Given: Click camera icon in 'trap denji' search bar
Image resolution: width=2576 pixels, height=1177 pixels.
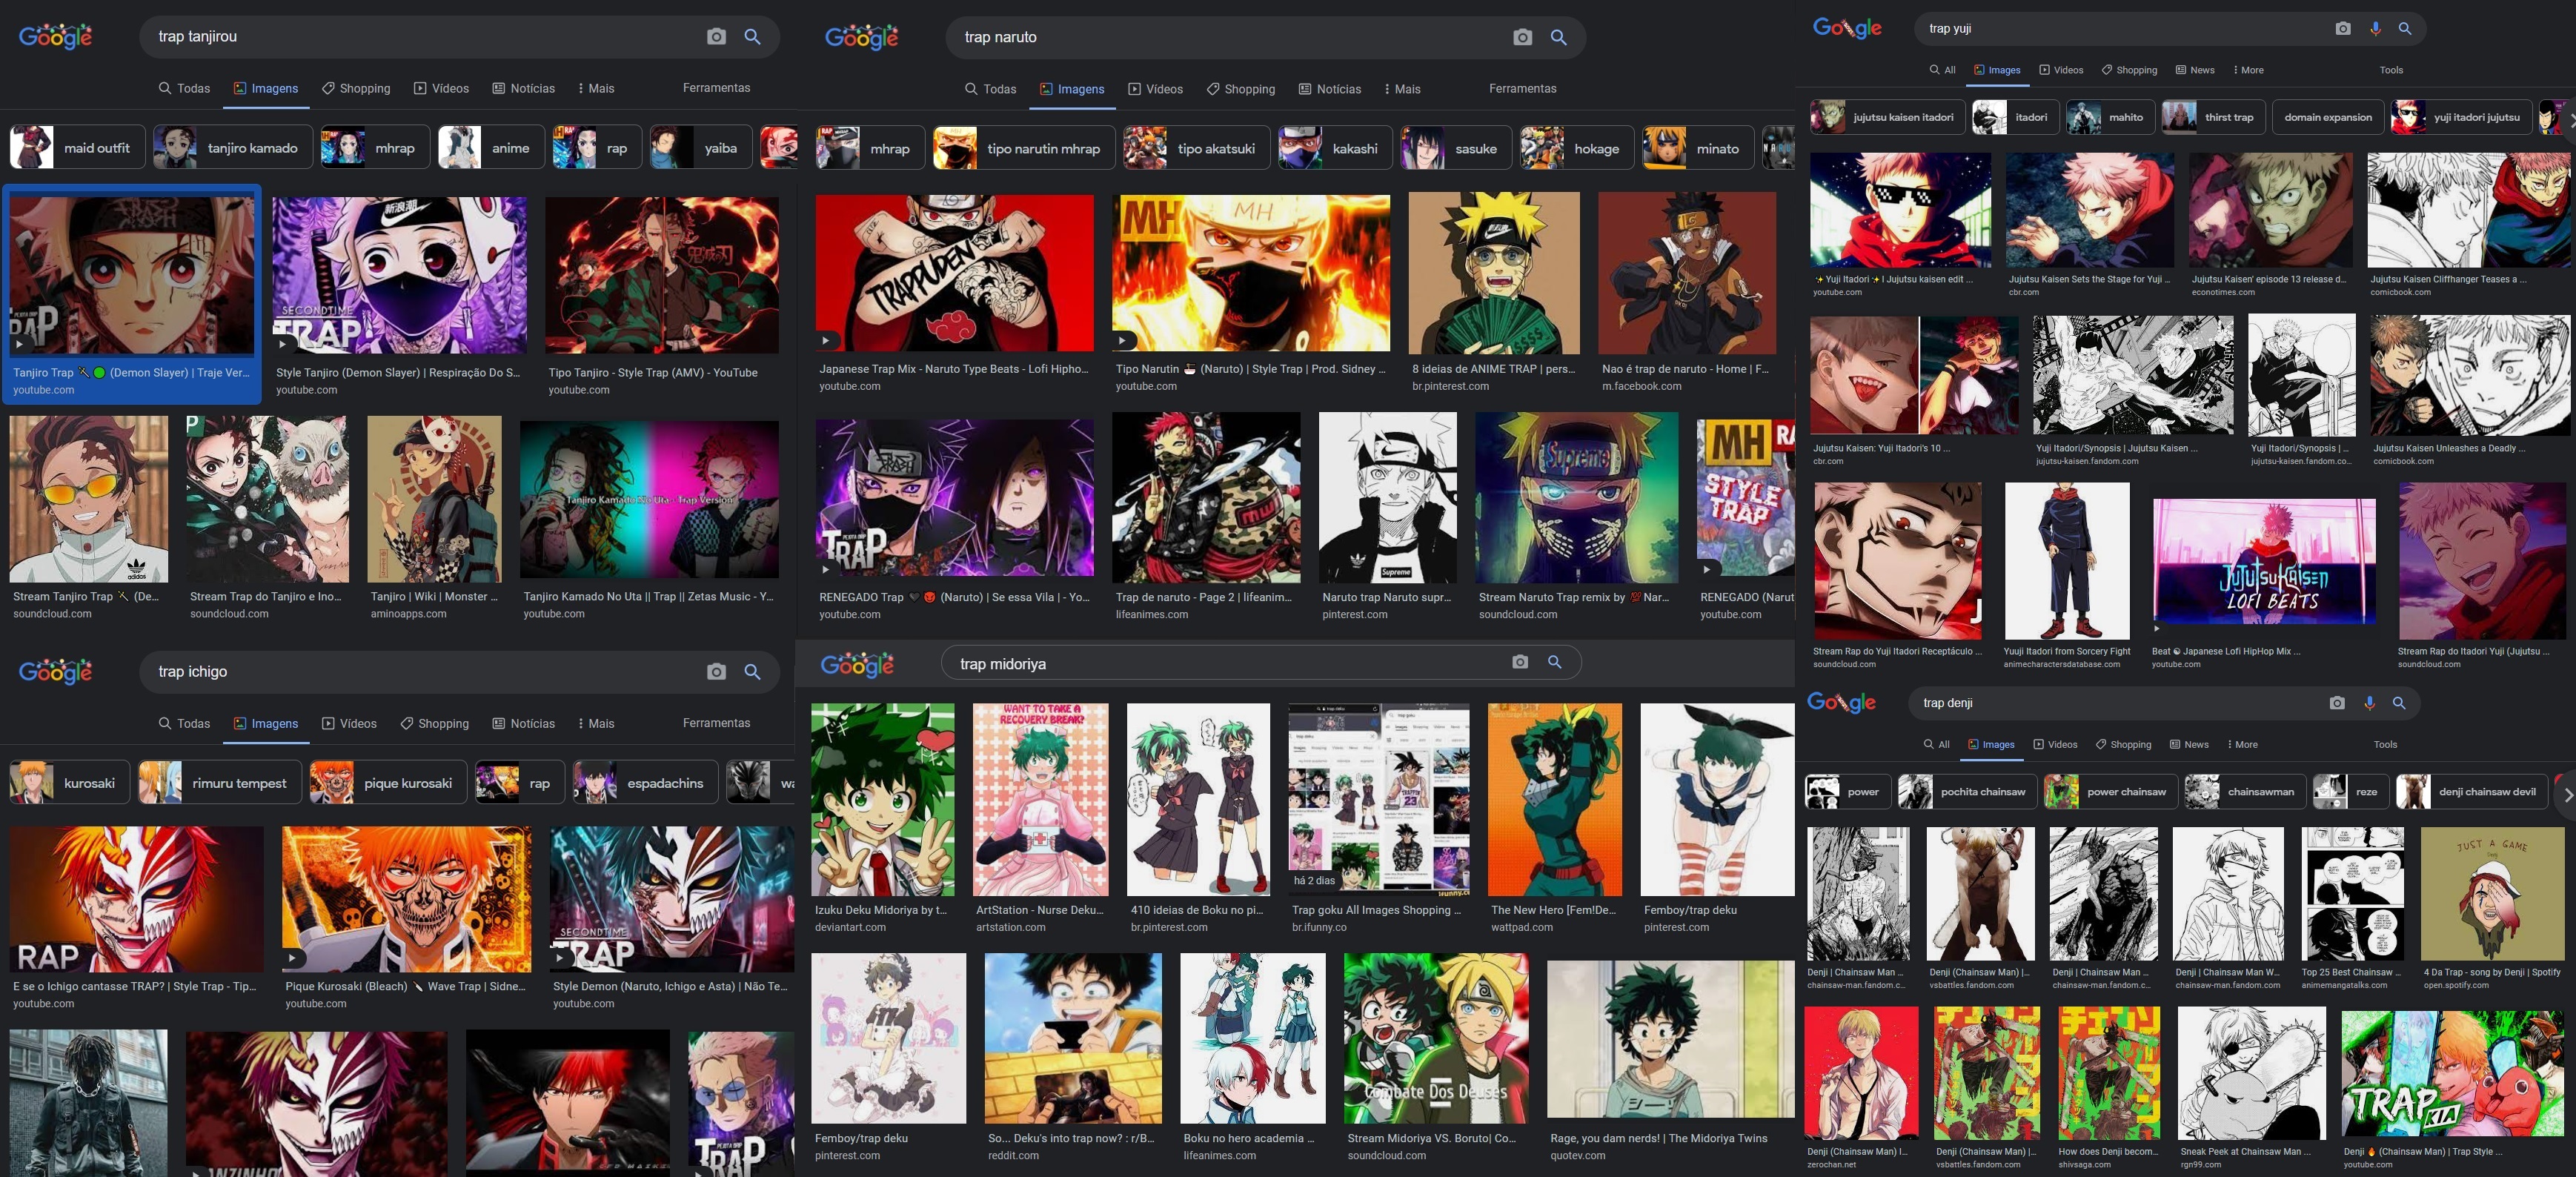Looking at the screenshot, I should [x=2336, y=703].
